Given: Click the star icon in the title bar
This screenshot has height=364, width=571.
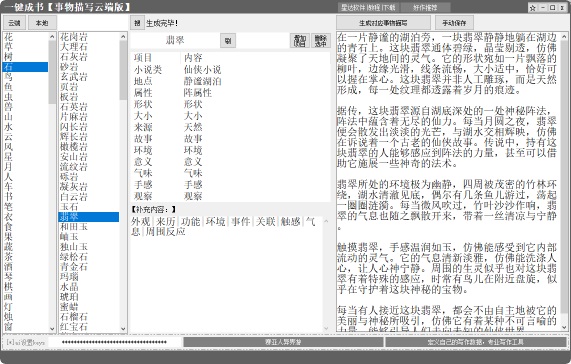Looking at the screenshot, I should 533,8.
